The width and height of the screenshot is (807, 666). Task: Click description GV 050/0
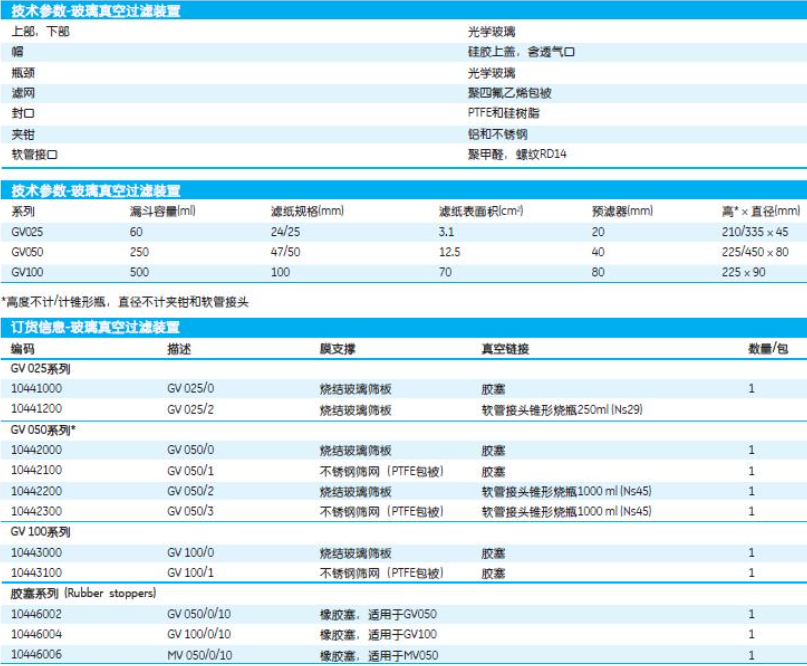[x=190, y=450]
